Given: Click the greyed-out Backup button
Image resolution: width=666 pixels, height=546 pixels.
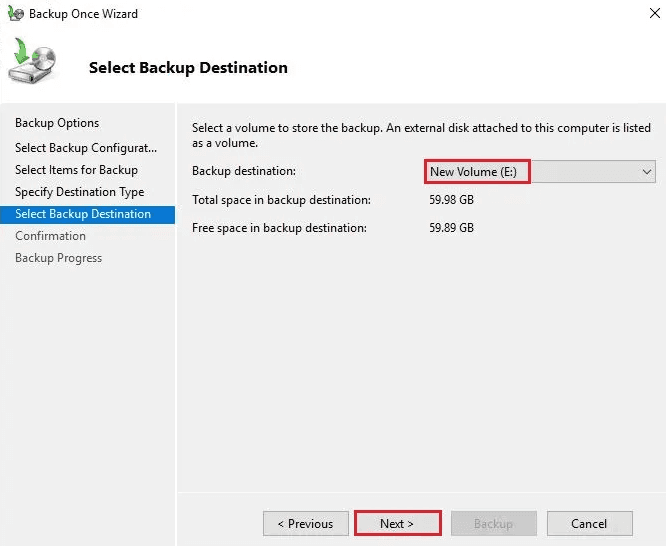Looking at the screenshot, I should [493, 524].
